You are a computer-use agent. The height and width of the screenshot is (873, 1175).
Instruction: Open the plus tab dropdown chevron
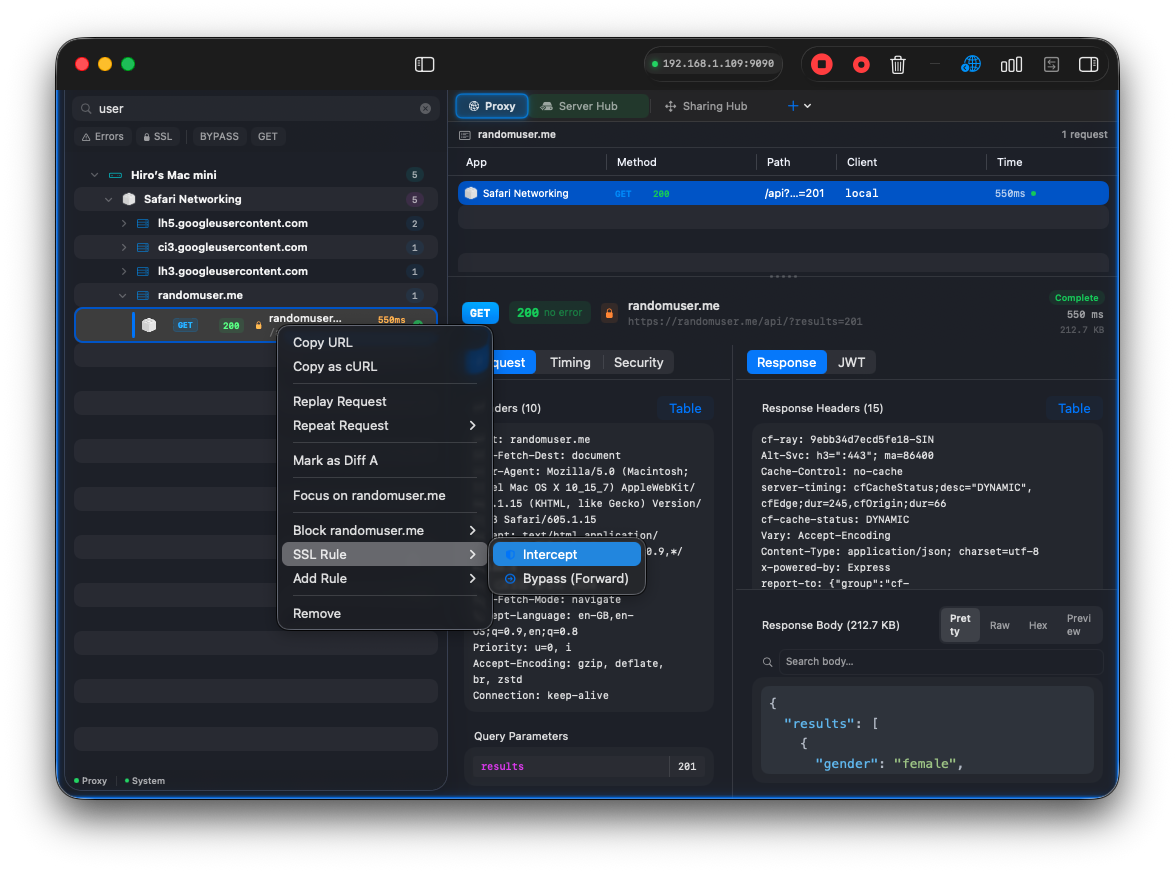[808, 106]
